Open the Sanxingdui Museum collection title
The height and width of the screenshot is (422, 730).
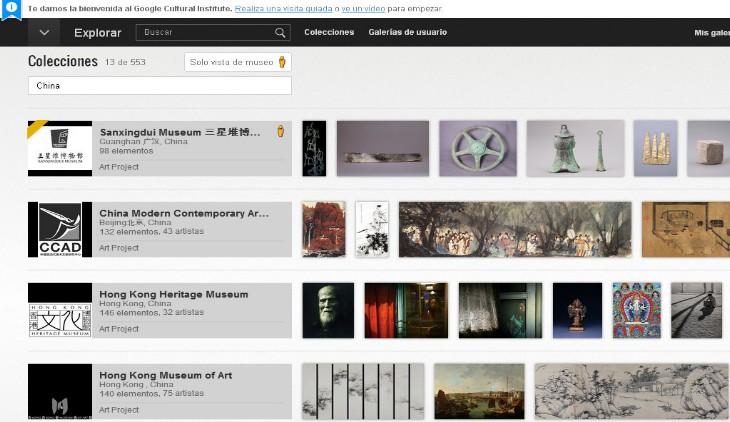(180, 132)
